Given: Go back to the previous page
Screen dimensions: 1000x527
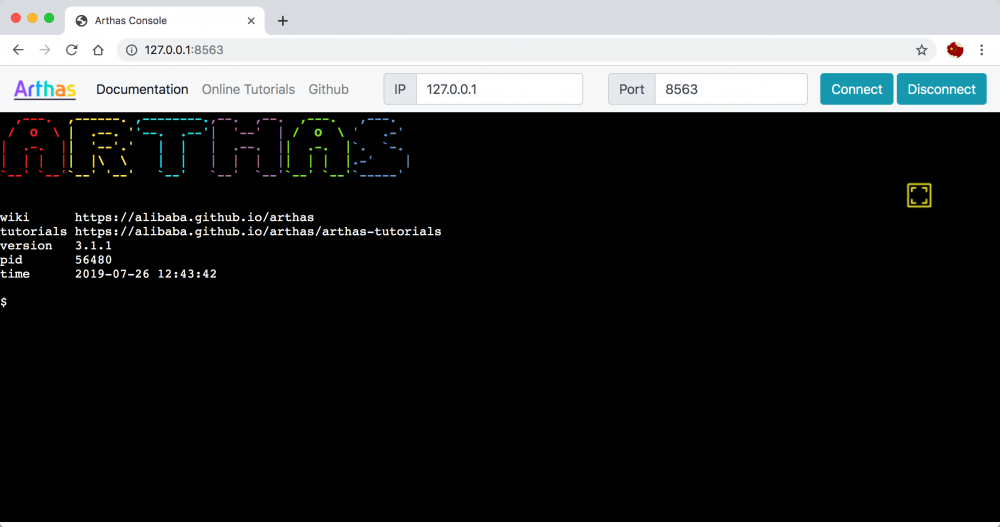Looking at the screenshot, I should (18, 50).
